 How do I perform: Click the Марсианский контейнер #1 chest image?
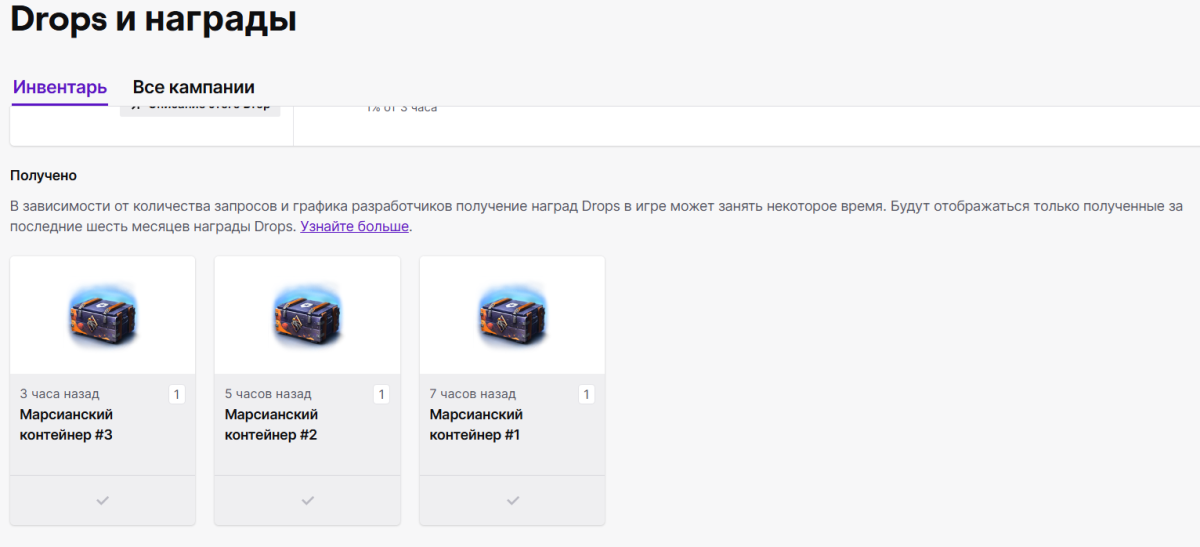(513, 314)
